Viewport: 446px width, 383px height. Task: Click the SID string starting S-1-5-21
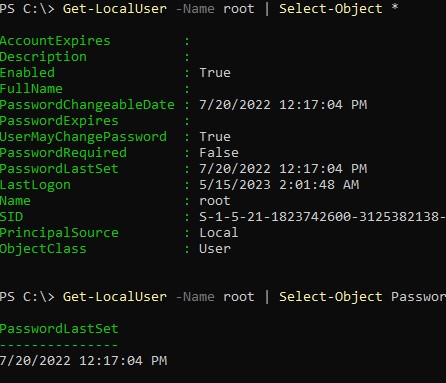point(323,217)
